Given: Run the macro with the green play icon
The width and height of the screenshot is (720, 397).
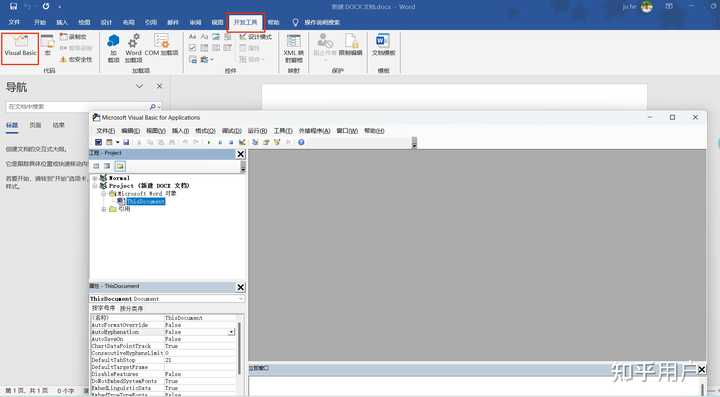Looking at the screenshot, I should [209, 142].
